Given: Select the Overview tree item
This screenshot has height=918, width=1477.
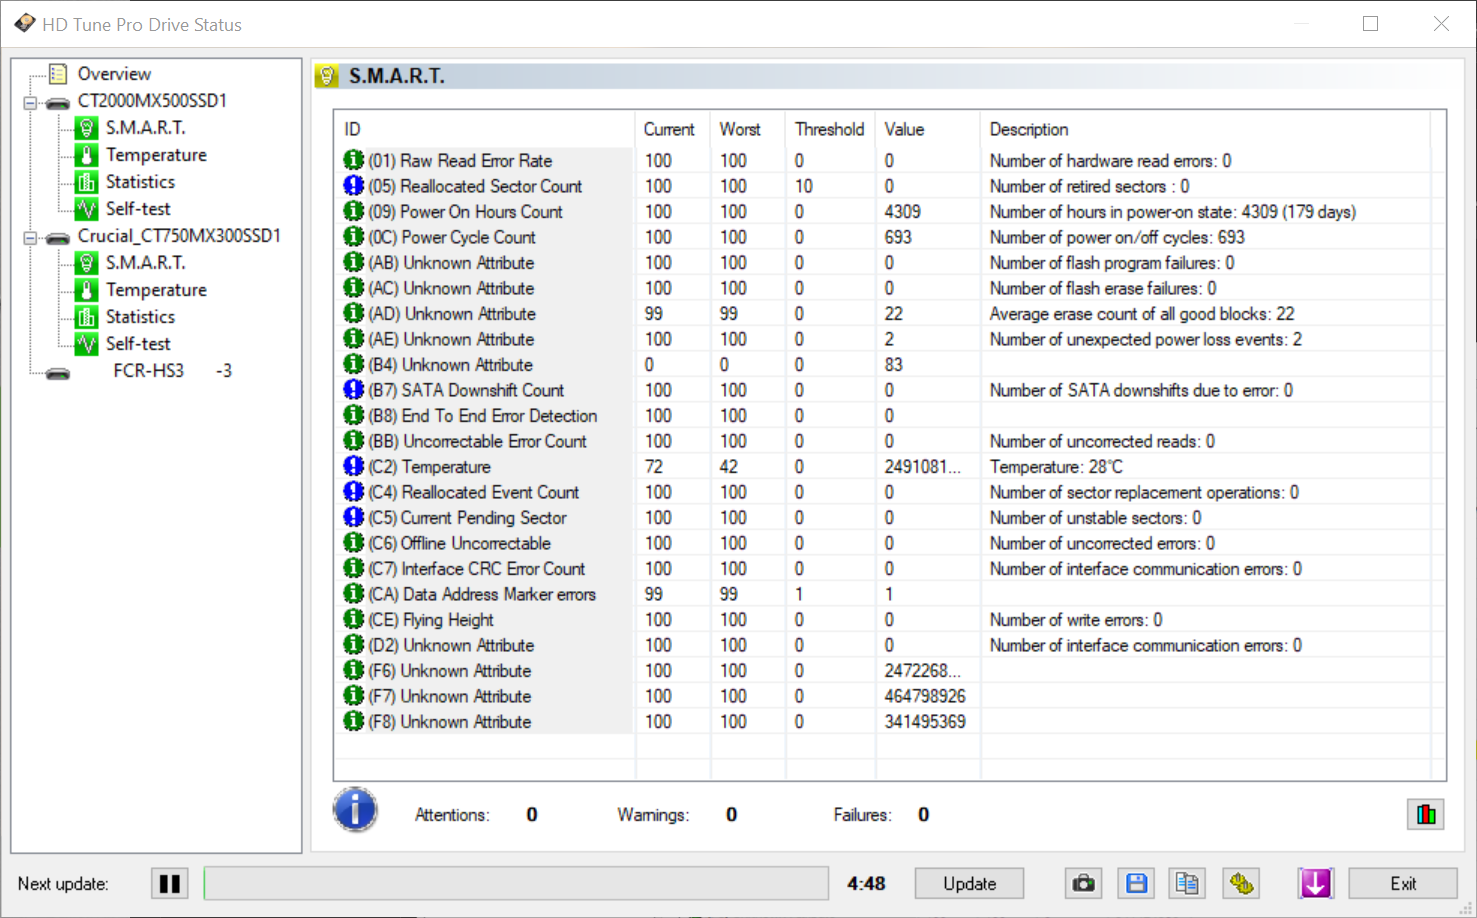Looking at the screenshot, I should 114,74.
